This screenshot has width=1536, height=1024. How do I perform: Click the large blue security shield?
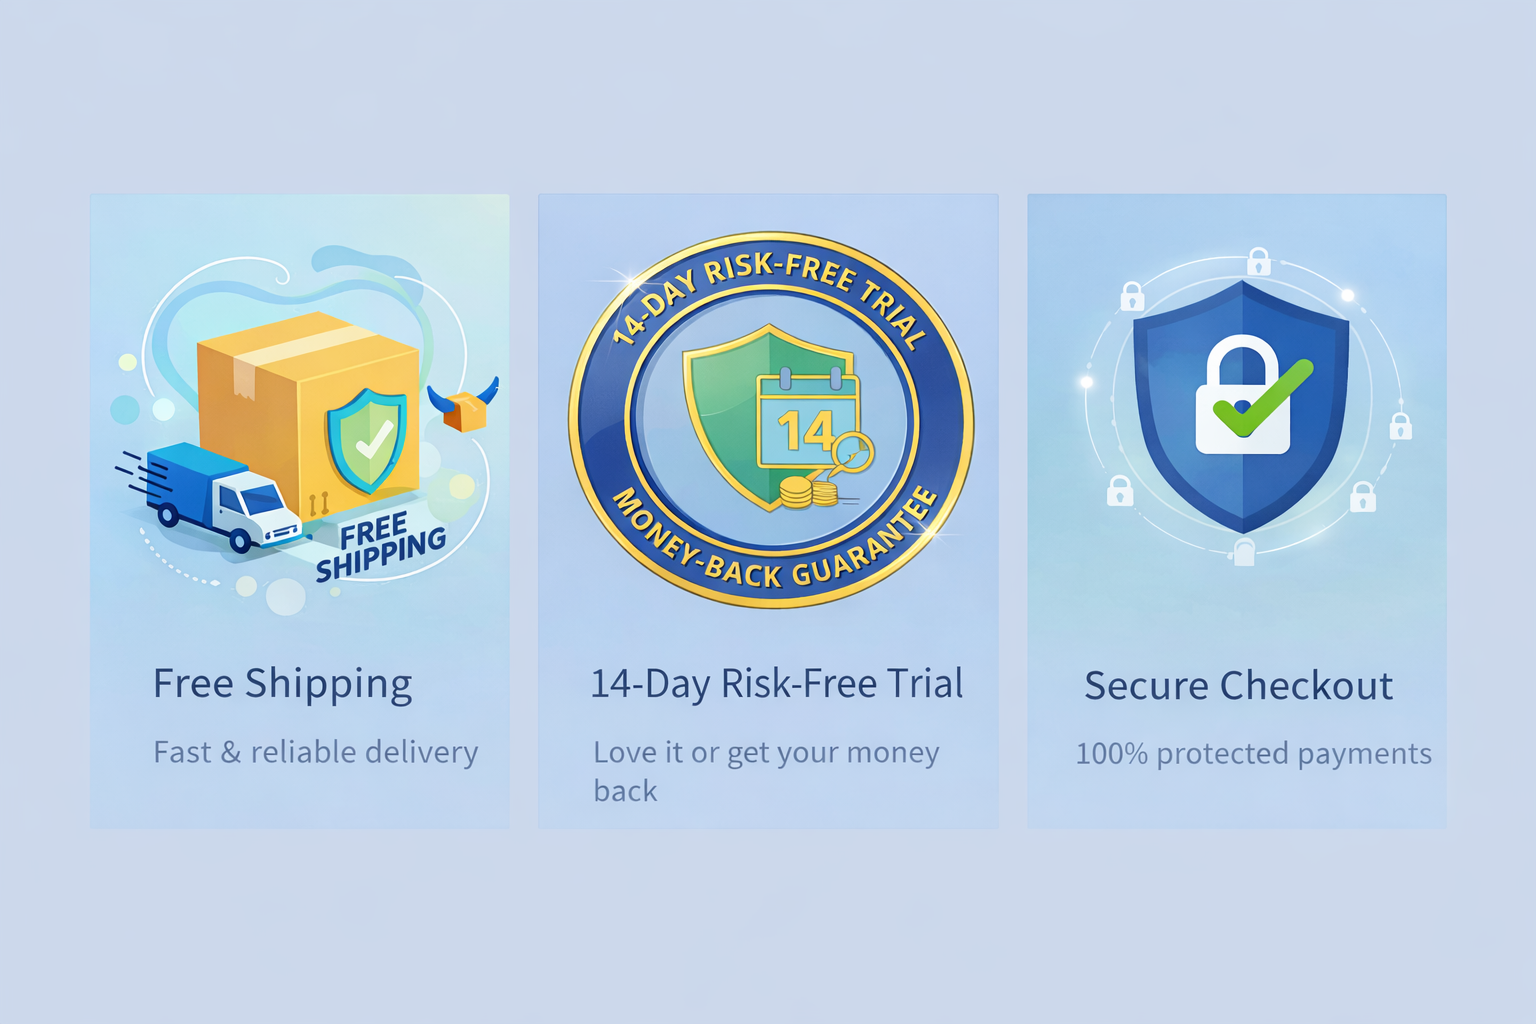[1241, 406]
